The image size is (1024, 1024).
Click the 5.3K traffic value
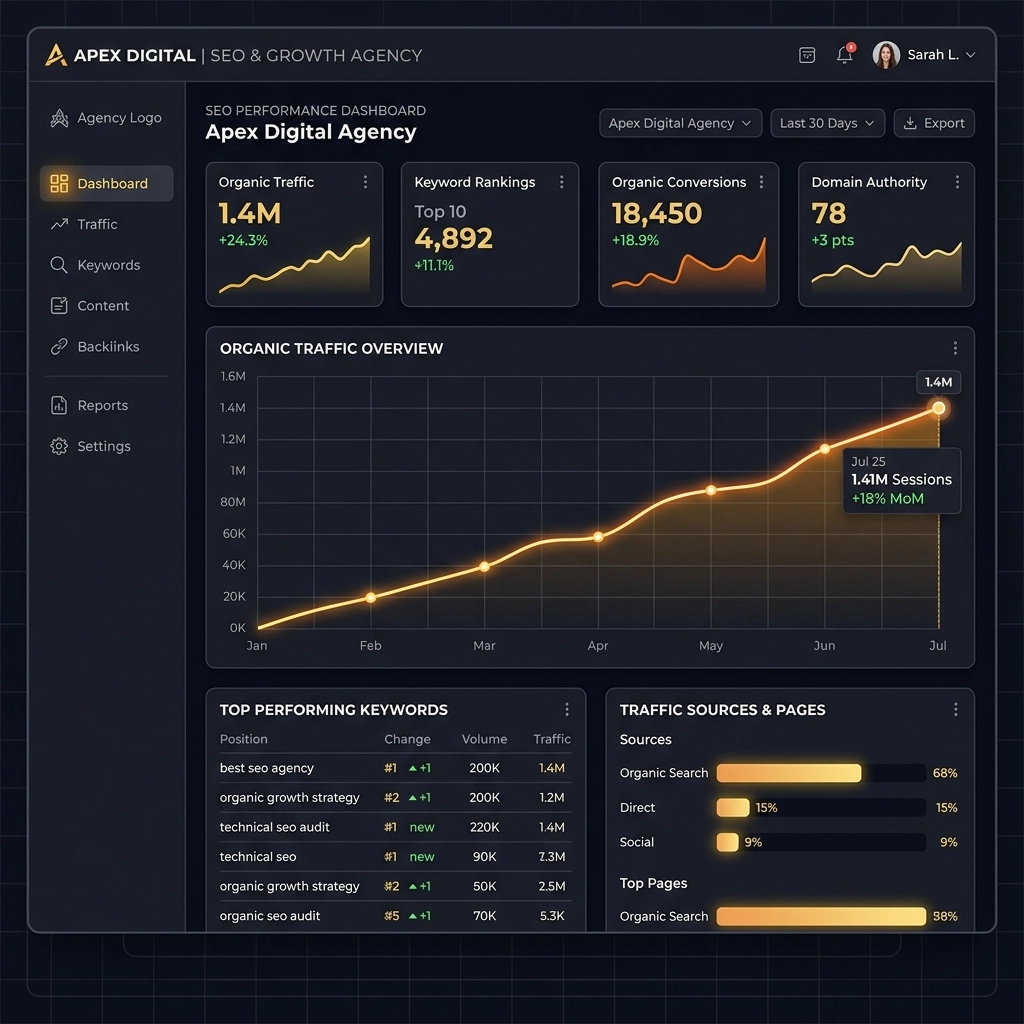coord(552,916)
